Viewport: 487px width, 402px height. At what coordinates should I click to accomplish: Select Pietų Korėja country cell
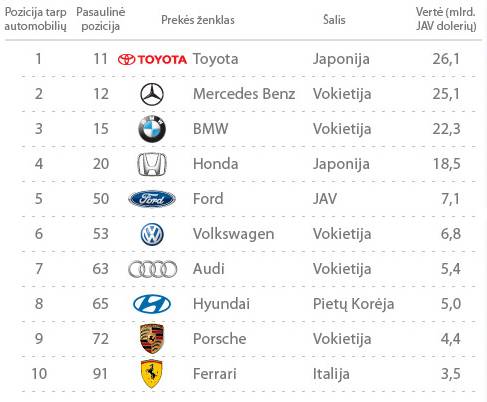click(353, 304)
